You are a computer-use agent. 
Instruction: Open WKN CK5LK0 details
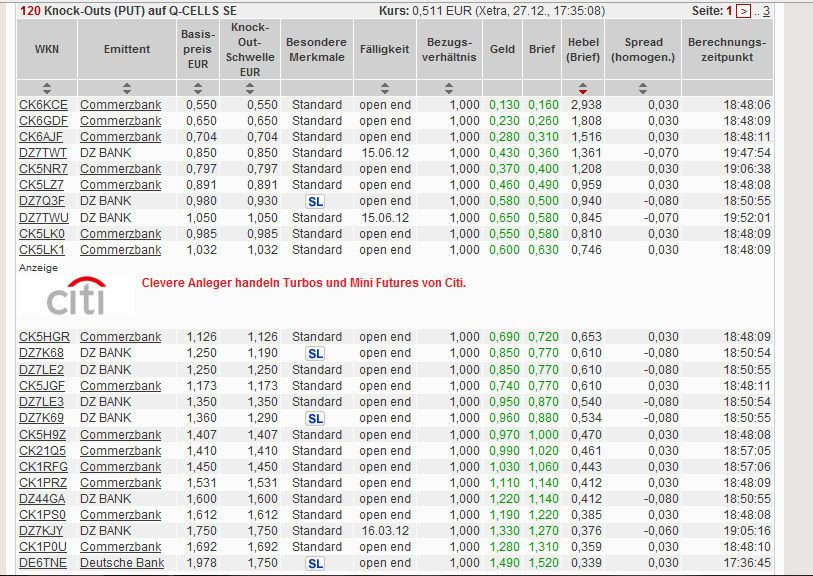[x=42, y=234]
